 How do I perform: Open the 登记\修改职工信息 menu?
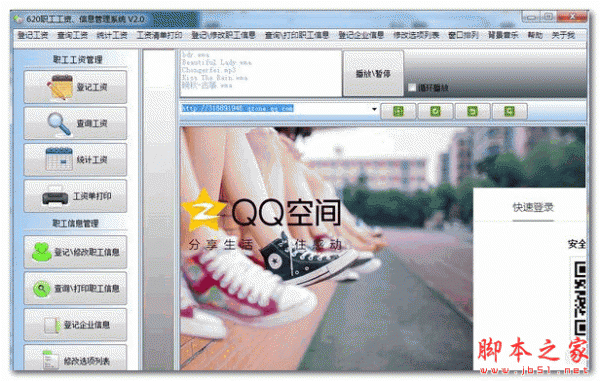click(x=223, y=35)
